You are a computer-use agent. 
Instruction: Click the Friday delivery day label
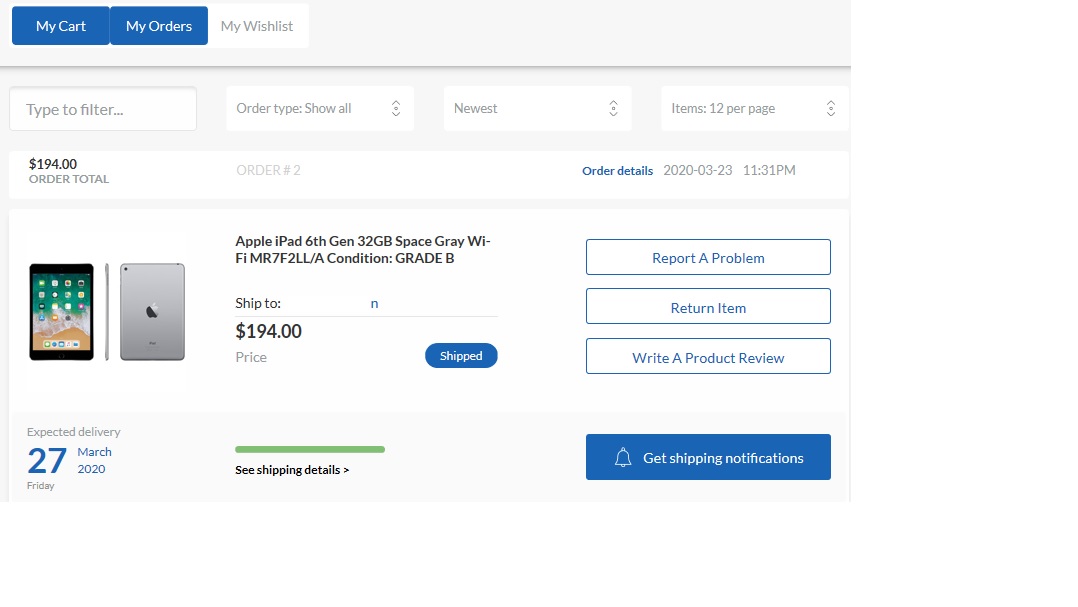click(41, 485)
